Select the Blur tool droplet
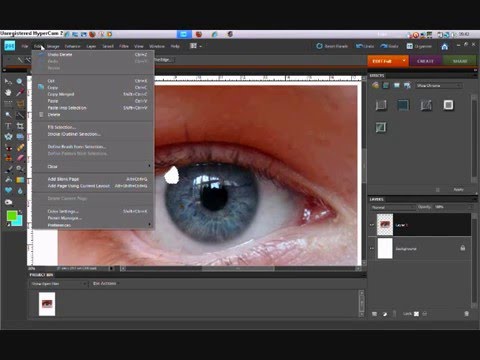 (x=20, y=191)
